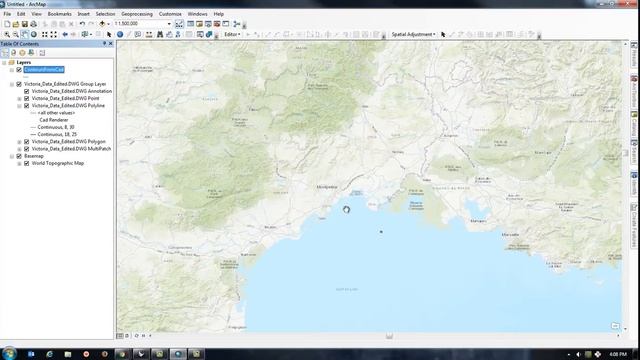Toggle DWG MultiPatch layer checkbox
The width and height of the screenshot is (640, 360).
point(27,149)
